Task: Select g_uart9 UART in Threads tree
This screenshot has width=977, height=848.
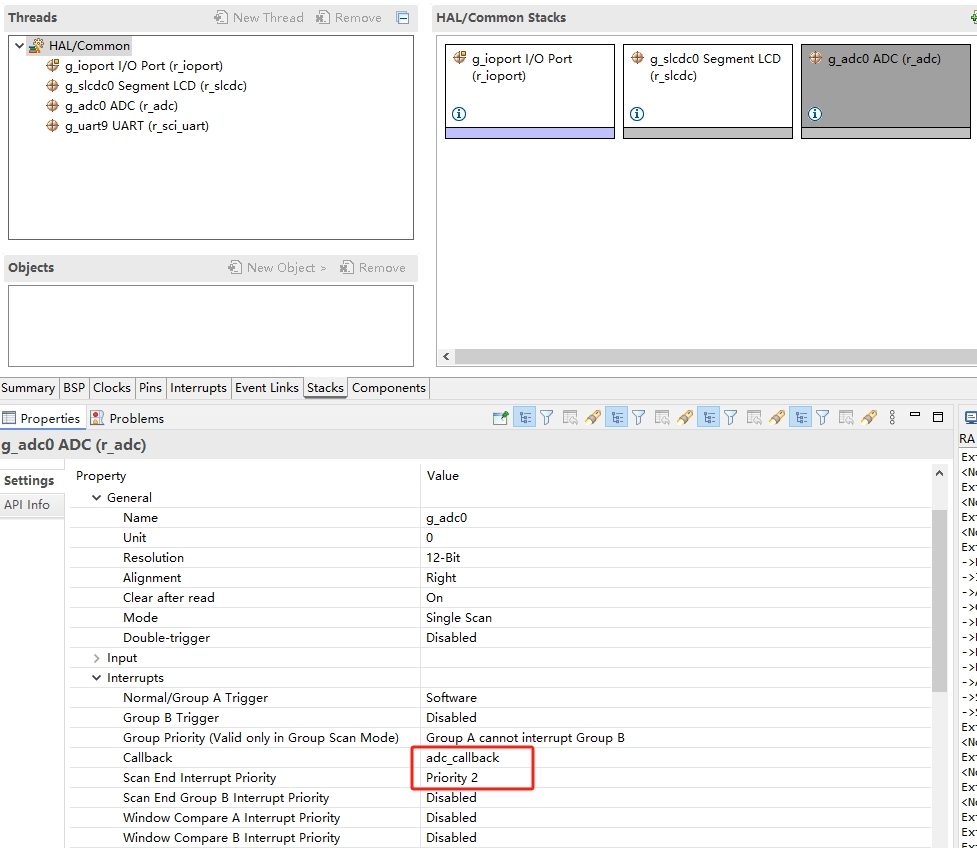Action: click(136, 125)
